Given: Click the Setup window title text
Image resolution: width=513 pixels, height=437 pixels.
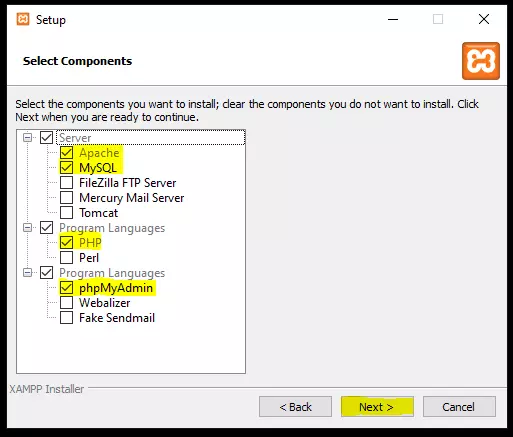Looking at the screenshot, I should [x=51, y=20].
